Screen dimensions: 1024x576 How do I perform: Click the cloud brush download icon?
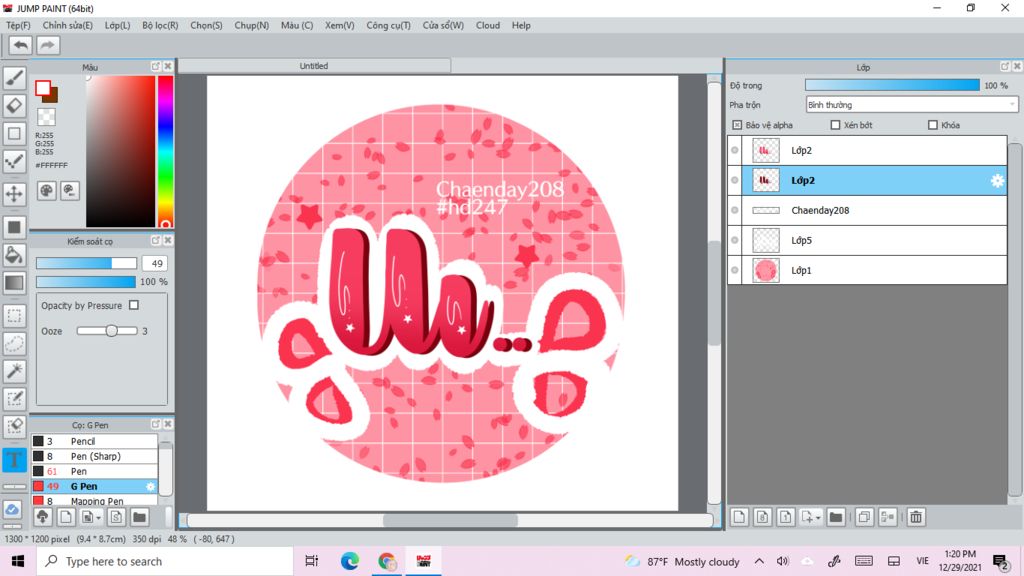(42, 517)
